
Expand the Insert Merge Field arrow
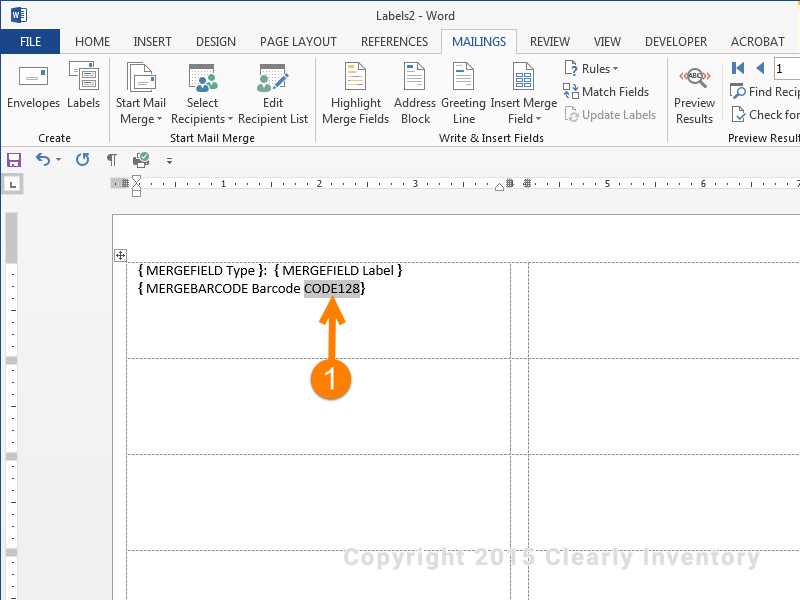[x=538, y=119]
